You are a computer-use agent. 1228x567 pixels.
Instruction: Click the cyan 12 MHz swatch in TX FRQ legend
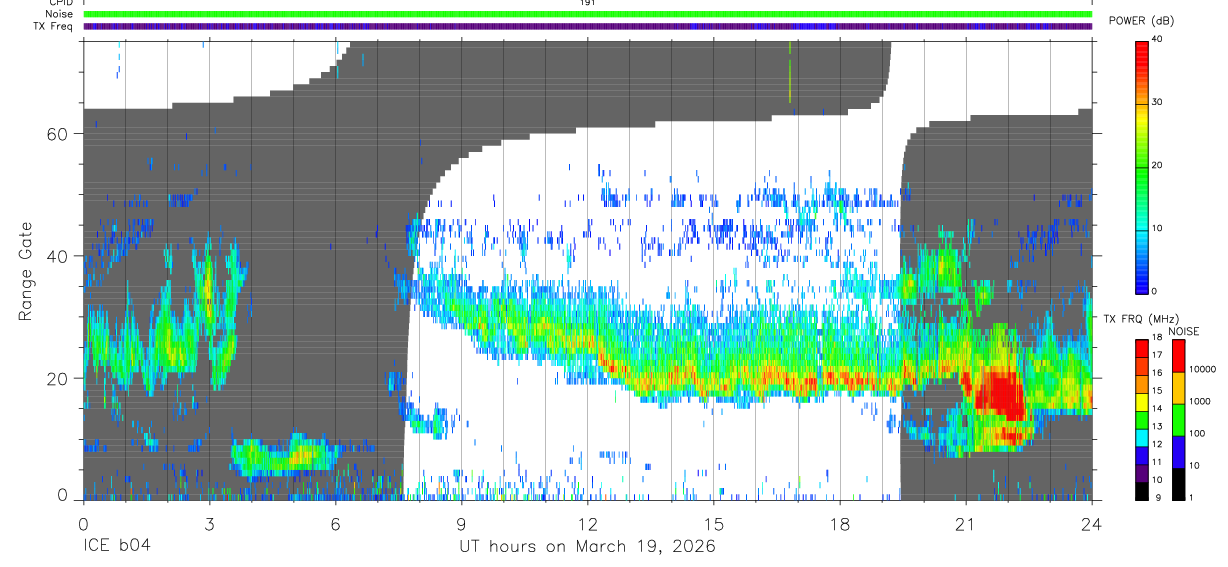coord(1142,436)
